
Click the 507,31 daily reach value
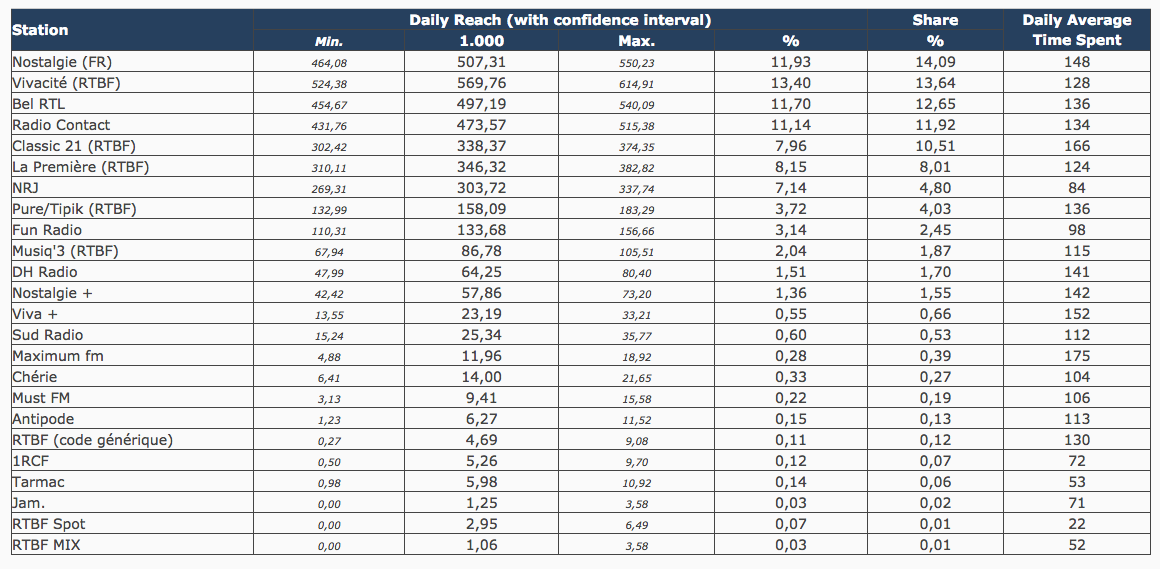click(481, 62)
